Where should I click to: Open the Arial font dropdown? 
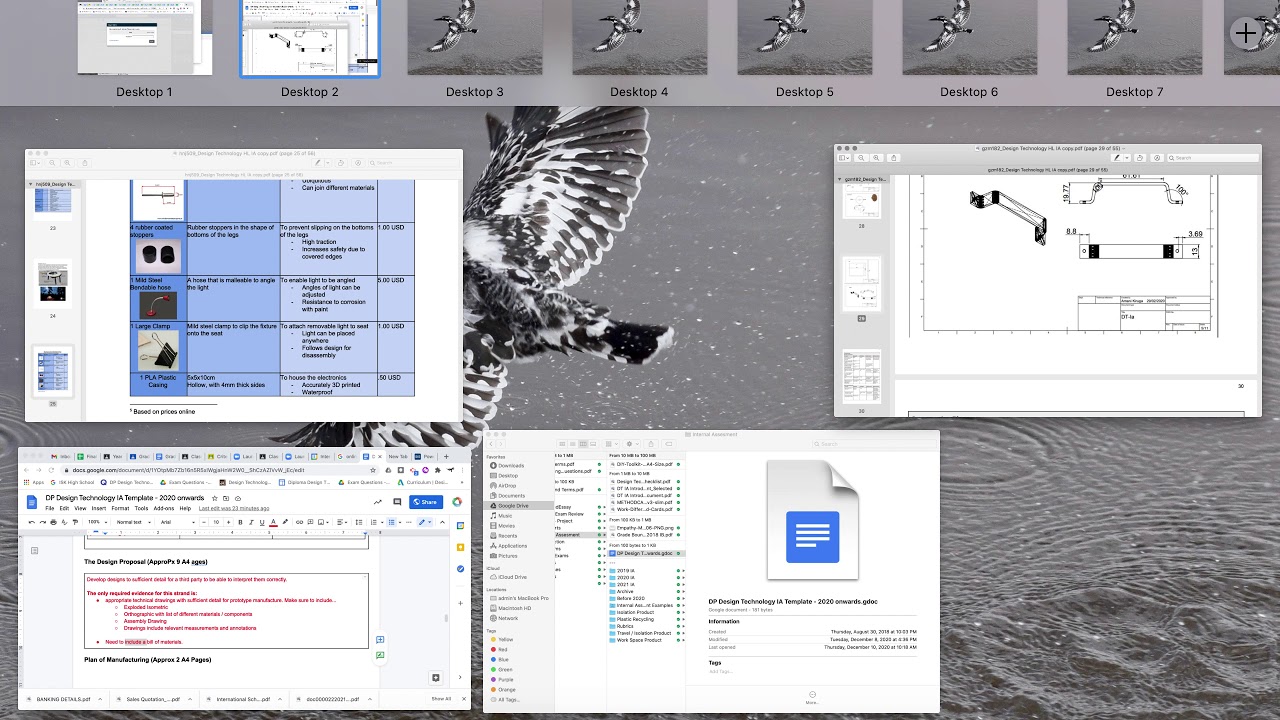click(176, 522)
